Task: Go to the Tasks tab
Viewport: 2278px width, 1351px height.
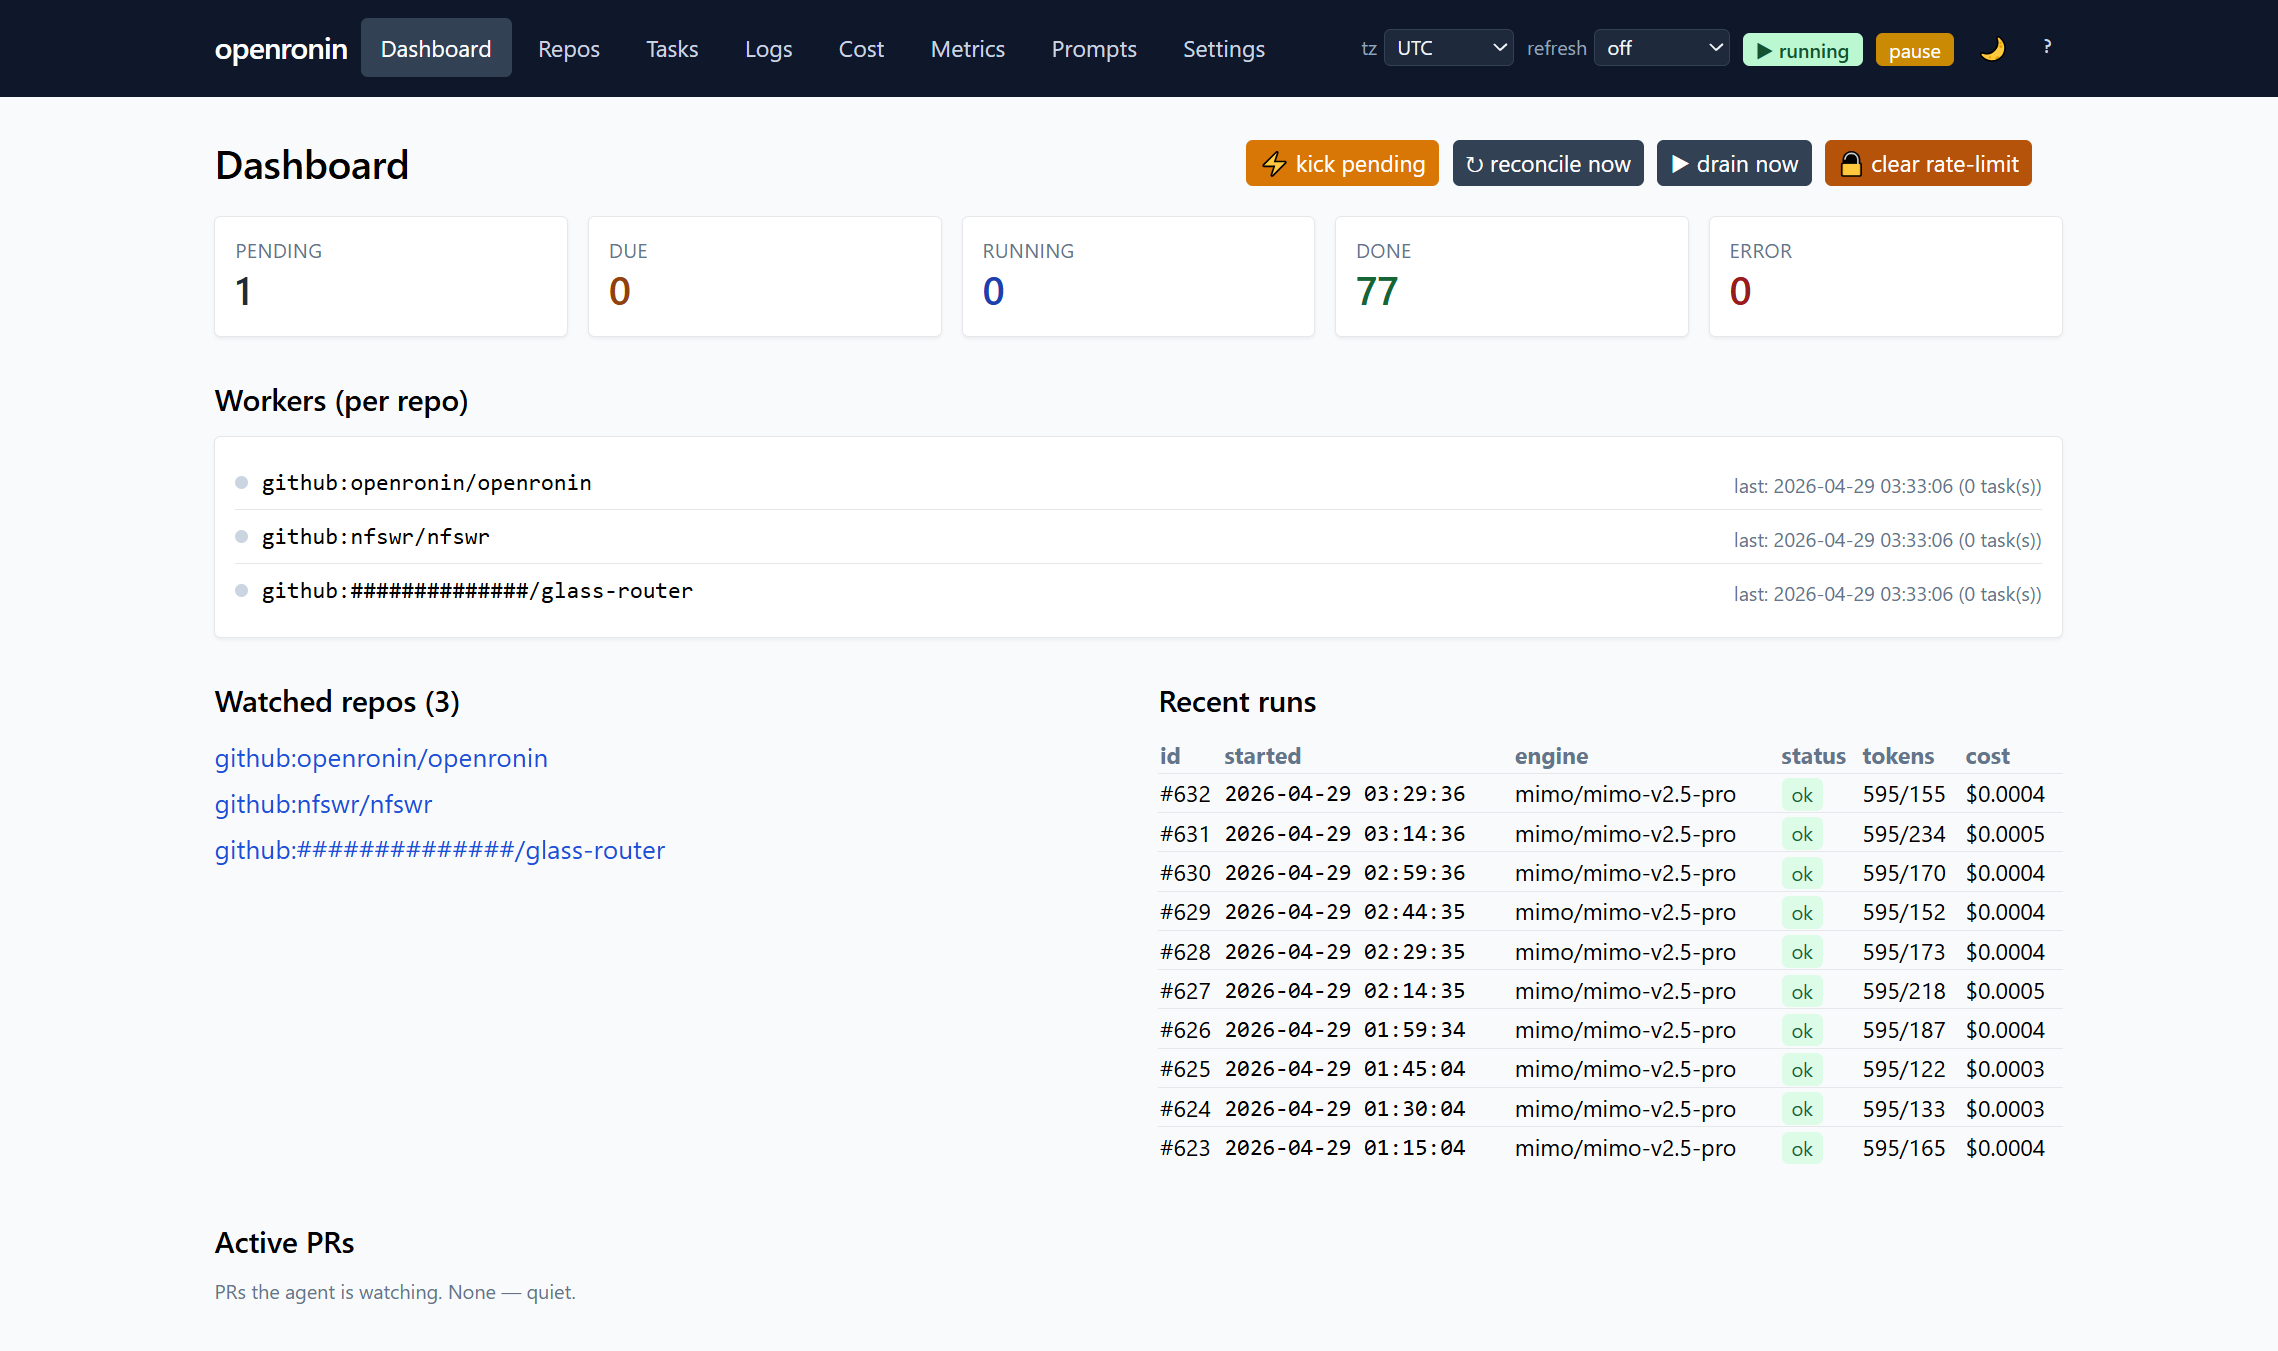Action: [672, 48]
